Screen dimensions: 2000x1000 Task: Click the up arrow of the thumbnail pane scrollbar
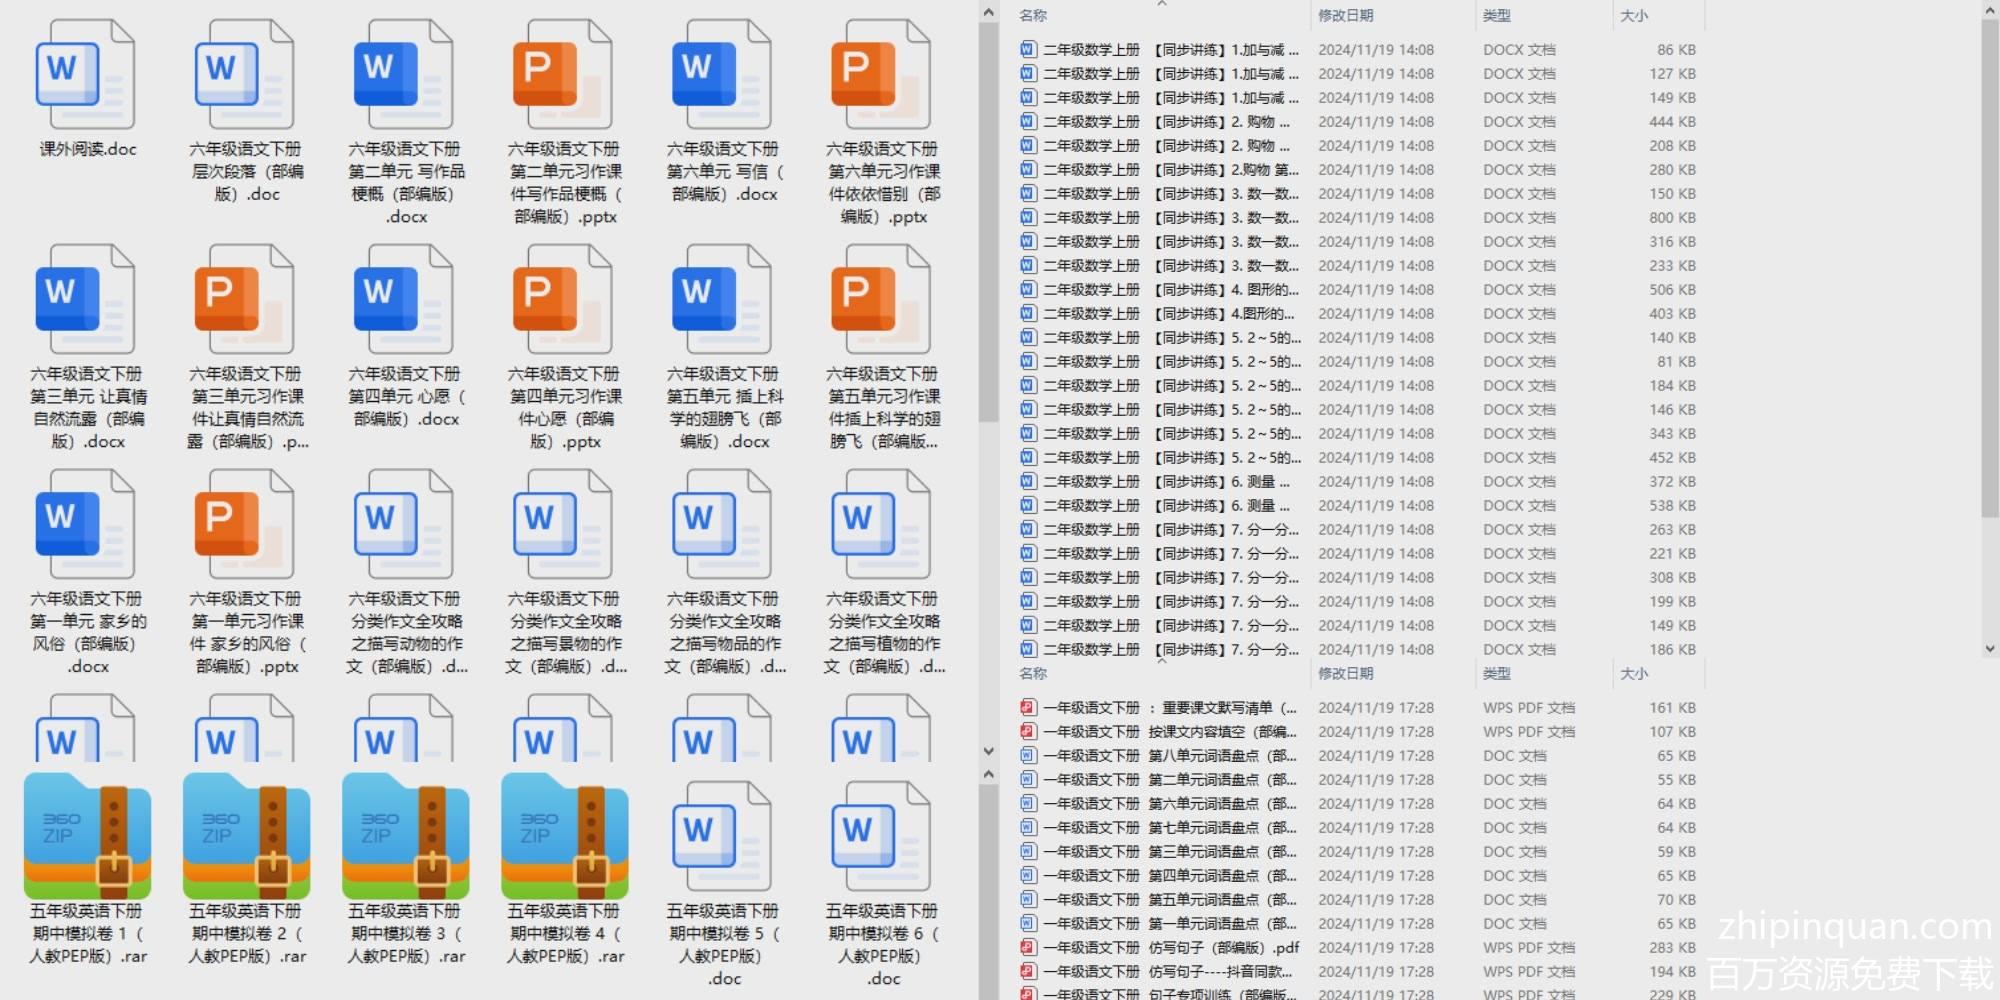(988, 12)
